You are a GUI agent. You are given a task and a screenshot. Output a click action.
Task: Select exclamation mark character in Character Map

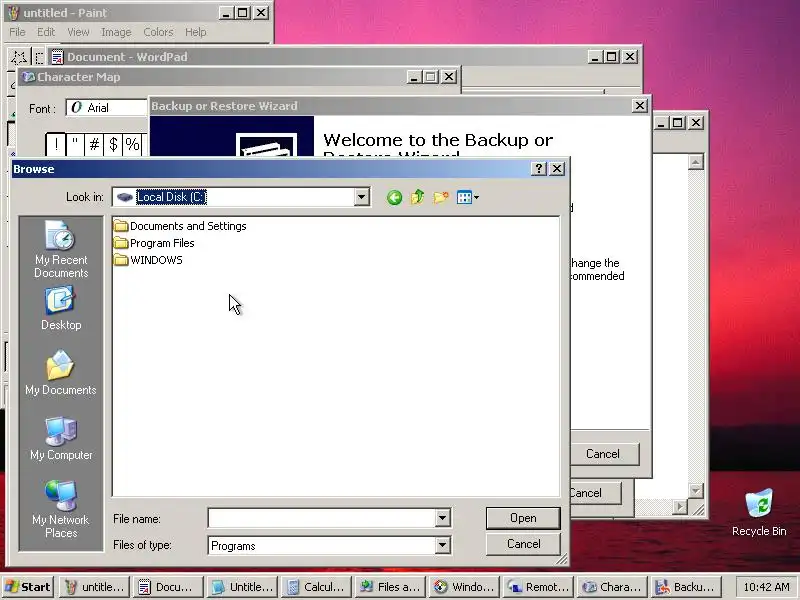click(56, 144)
